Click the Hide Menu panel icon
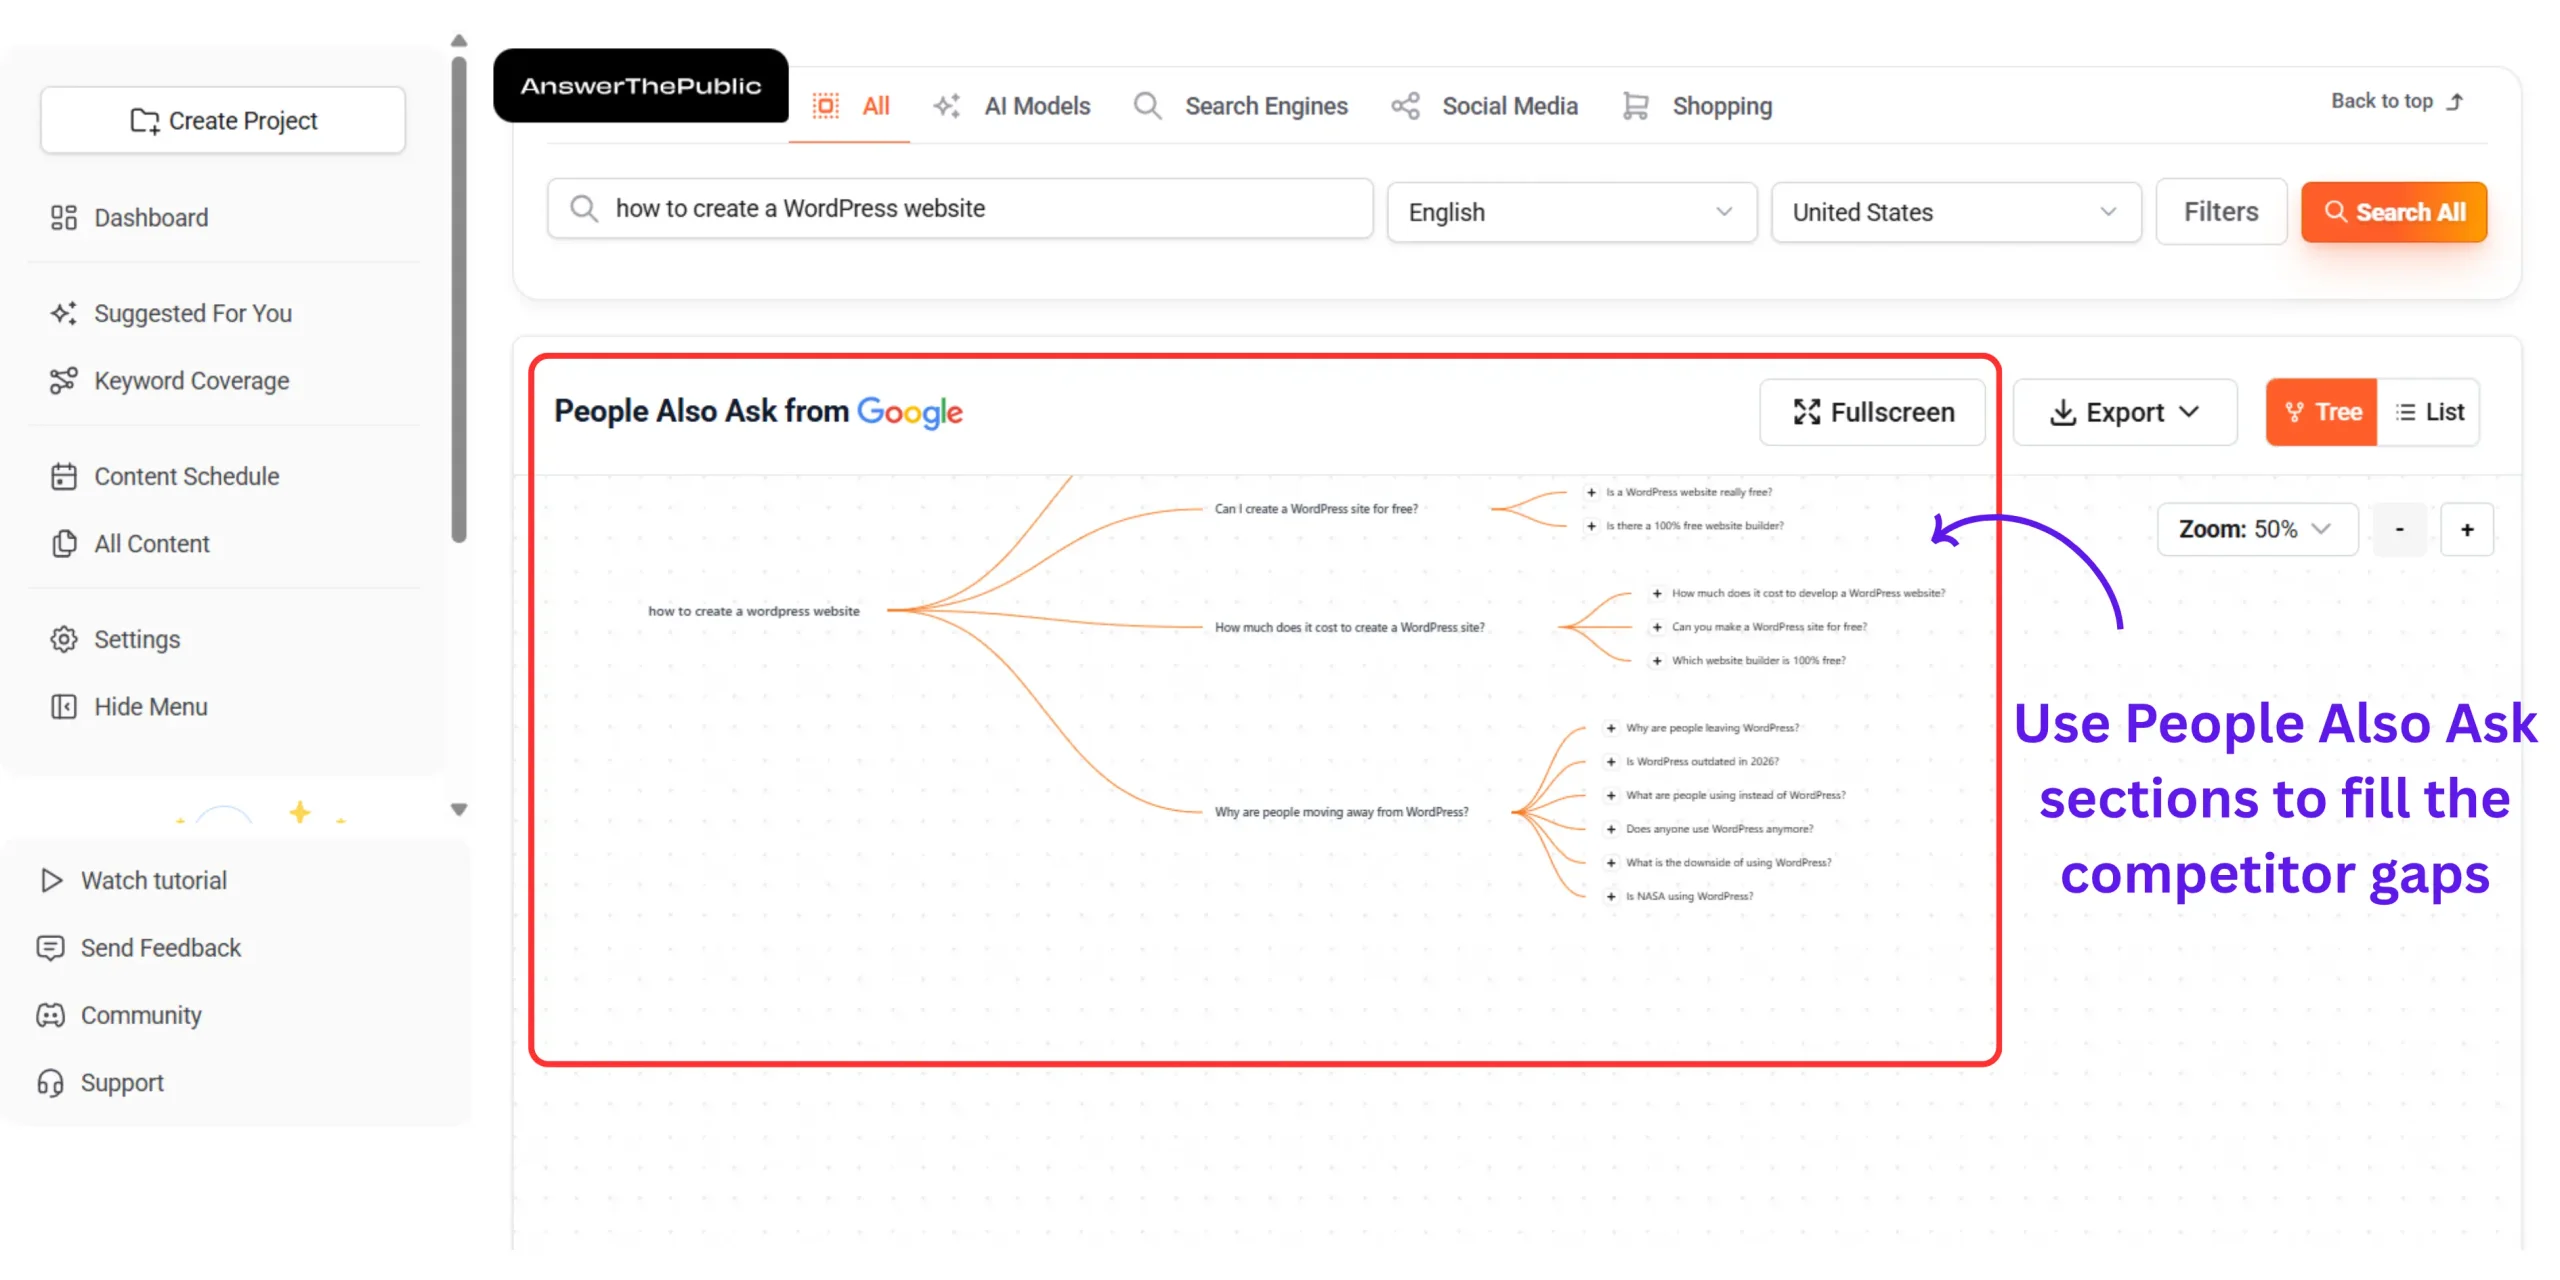The height and width of the screenshot is (1280, 2560). click(64, 706)
